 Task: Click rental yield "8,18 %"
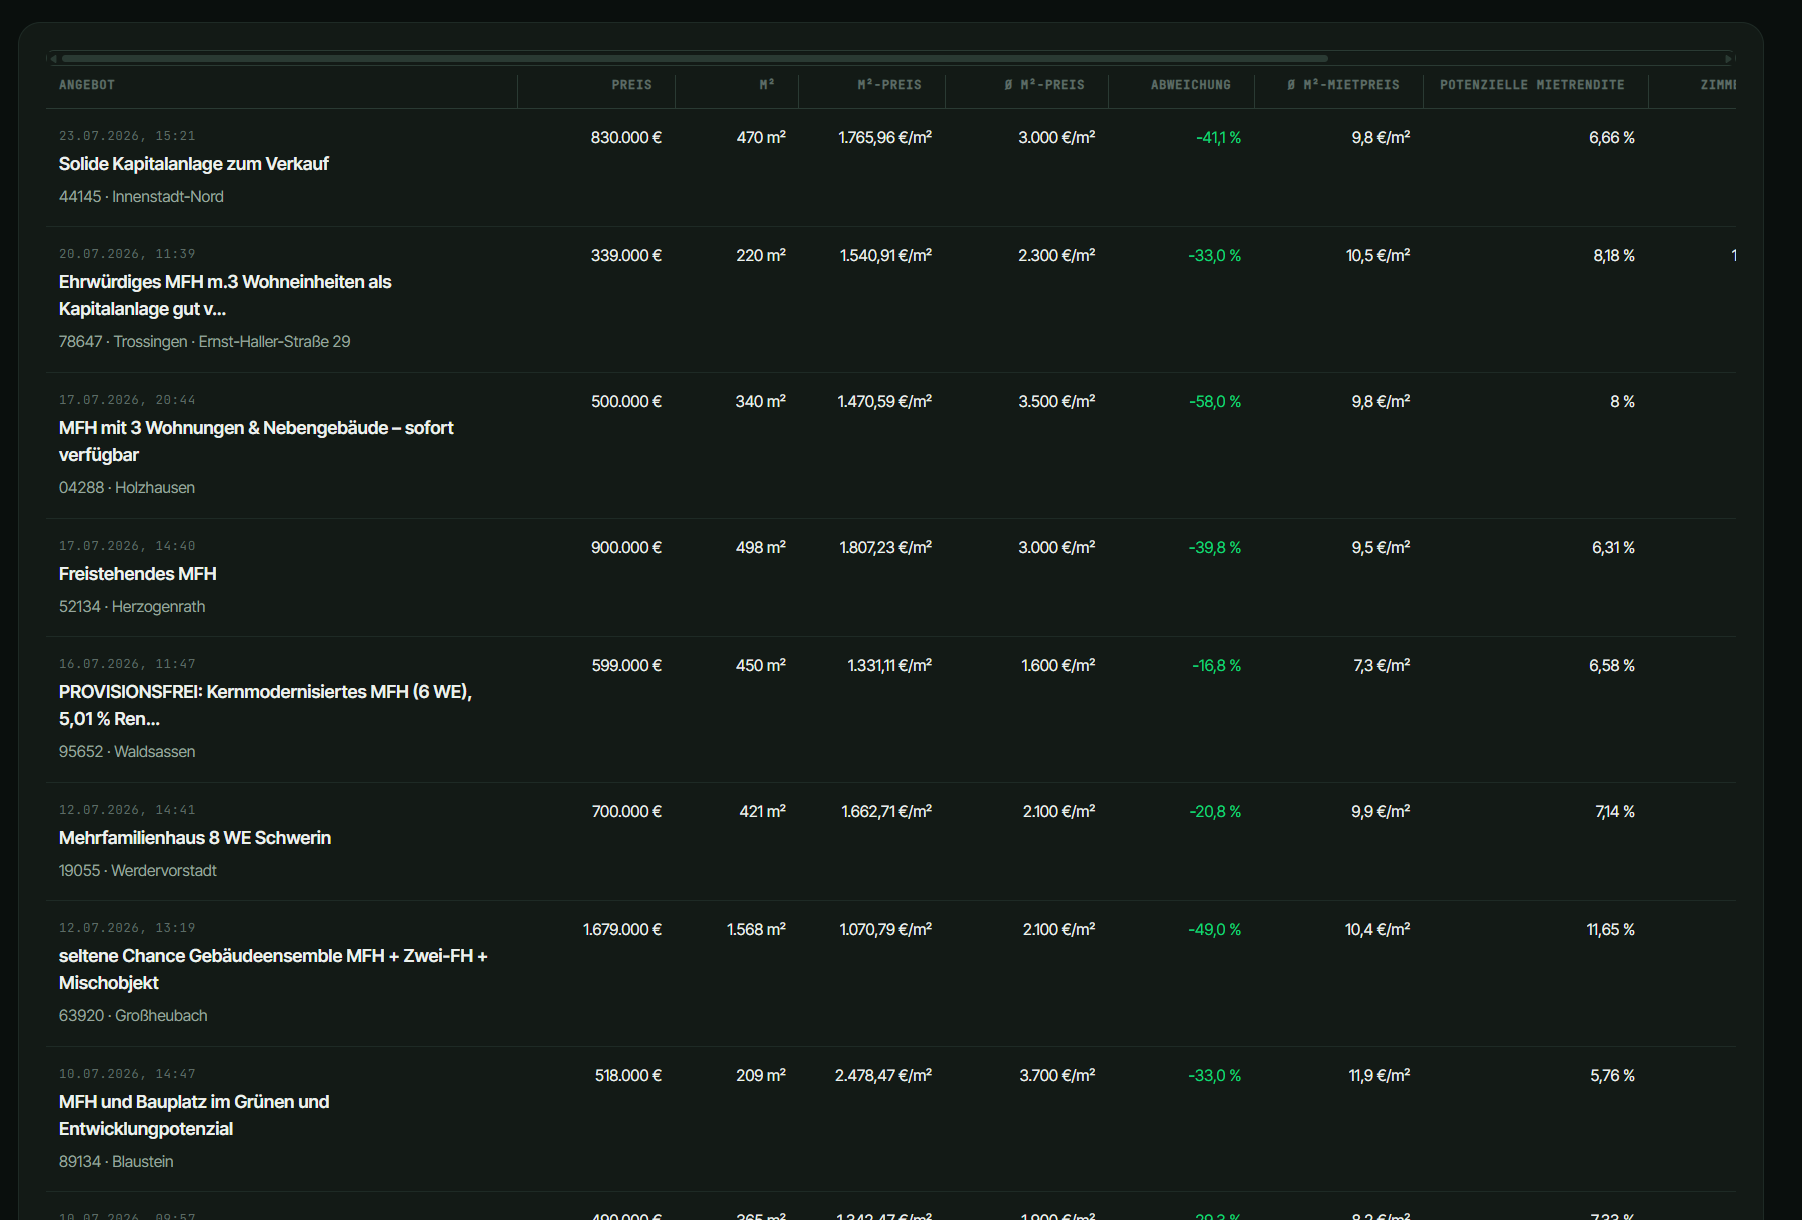(1614, 256)
